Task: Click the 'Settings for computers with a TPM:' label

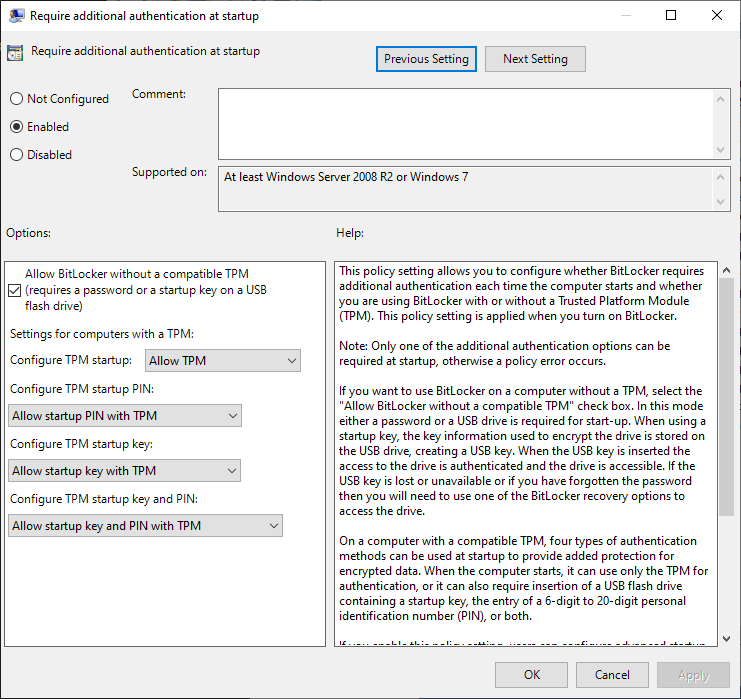Action: point(102,334)
